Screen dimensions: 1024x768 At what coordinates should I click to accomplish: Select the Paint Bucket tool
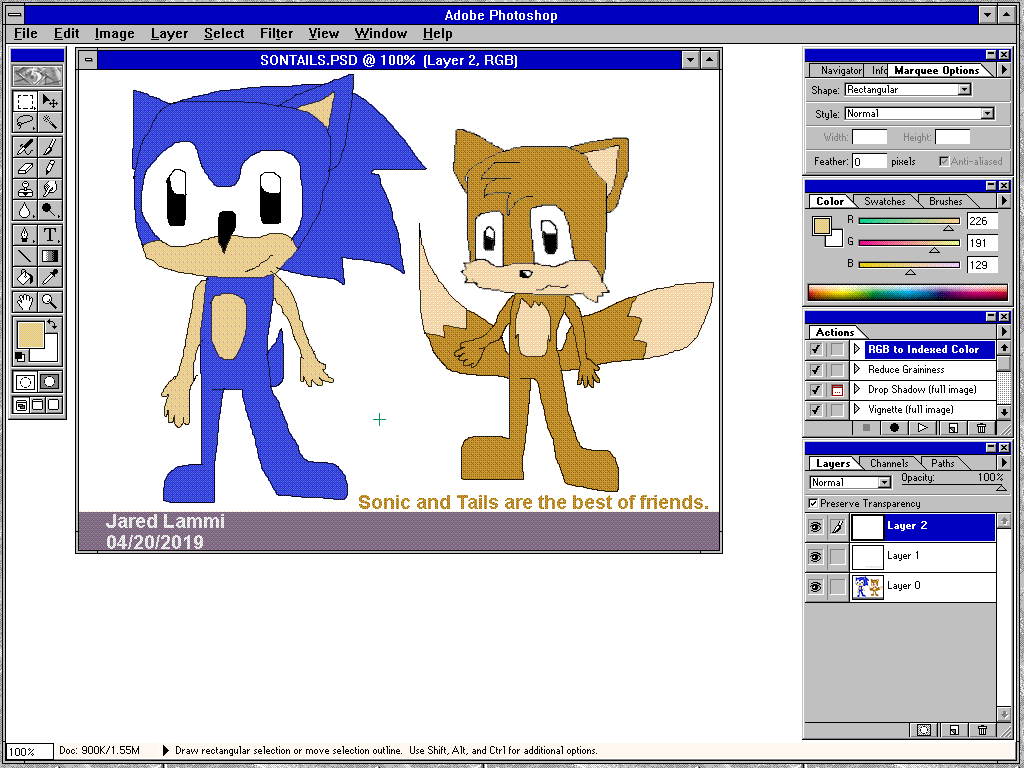tap(25, 277)
